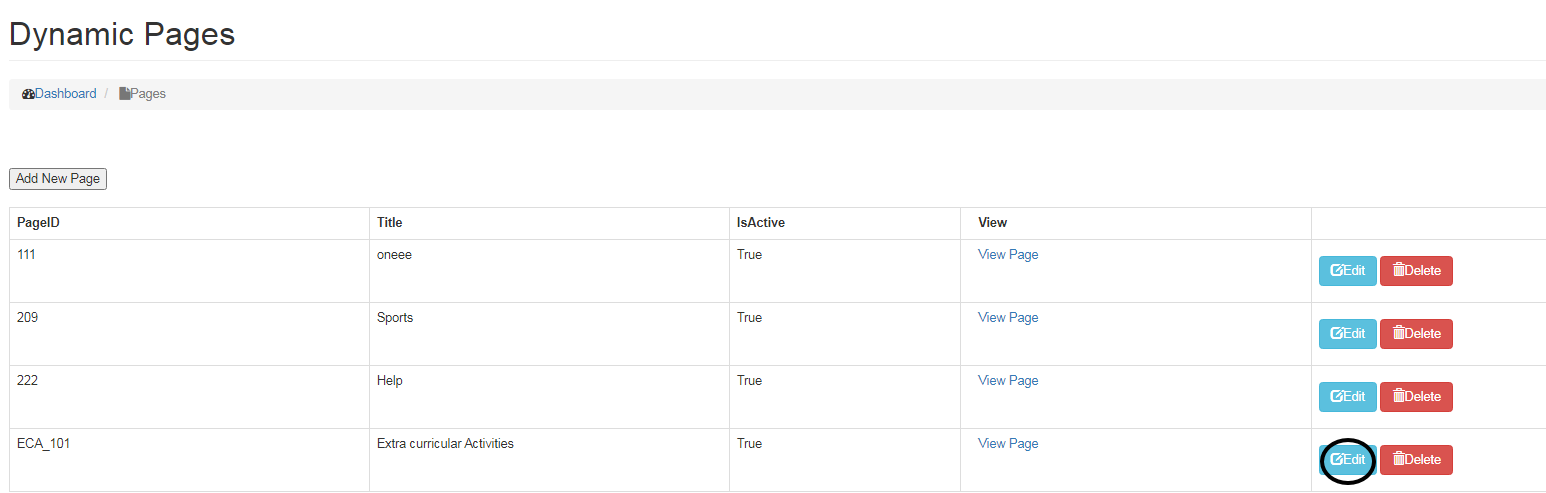1546x493 pixels.
Task: Delete the Sports page
Action: tap(1416, 334)
